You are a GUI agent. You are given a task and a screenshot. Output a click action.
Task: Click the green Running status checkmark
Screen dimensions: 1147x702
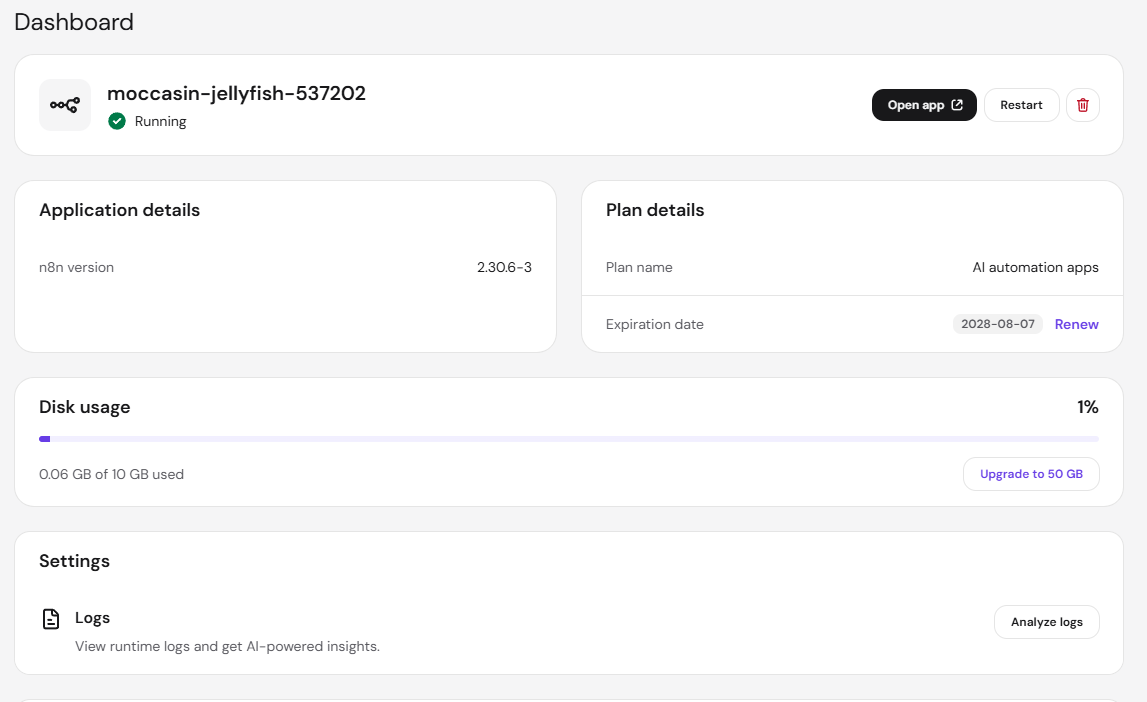point(117,121)
